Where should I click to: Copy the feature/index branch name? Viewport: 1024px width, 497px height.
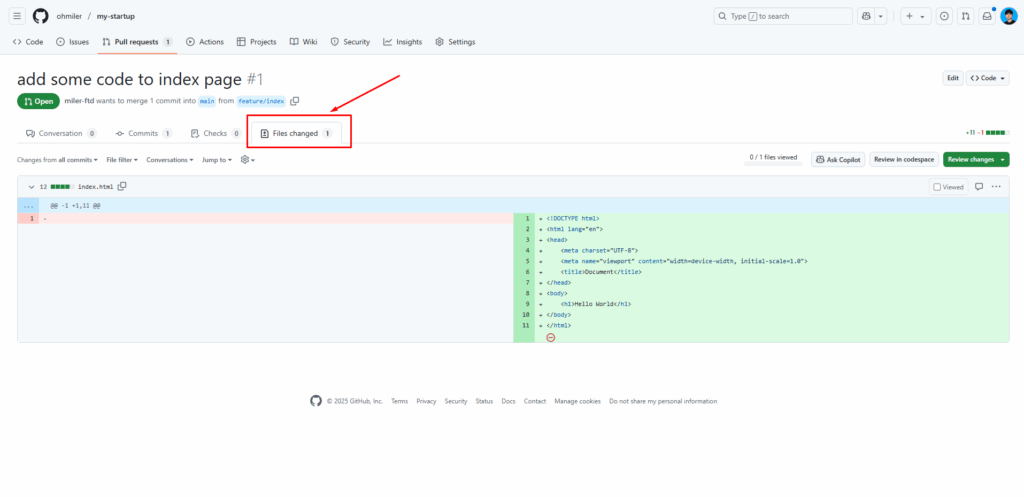pyautogui.click(x=295, y=101)
